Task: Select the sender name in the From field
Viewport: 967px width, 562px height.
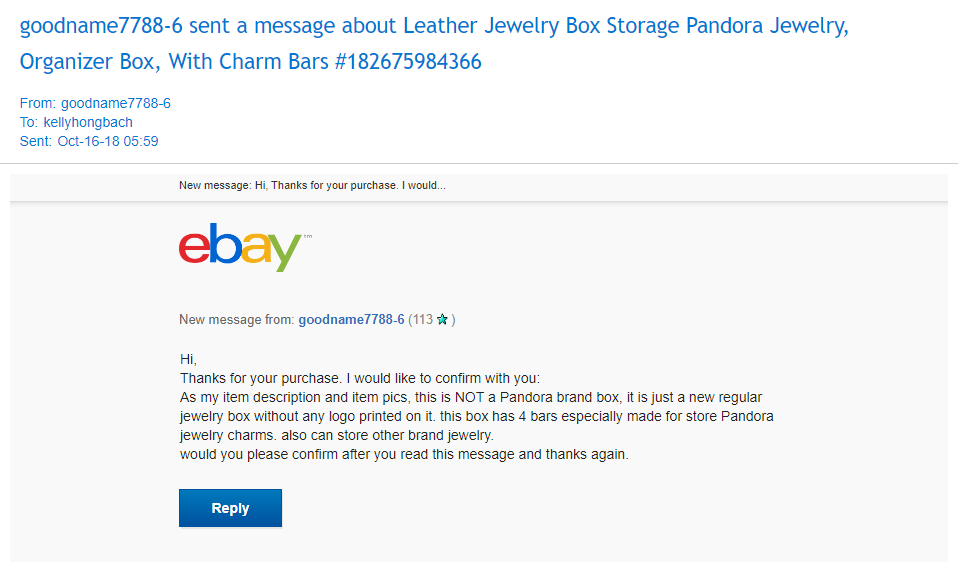Action: [x=116, y=103]
